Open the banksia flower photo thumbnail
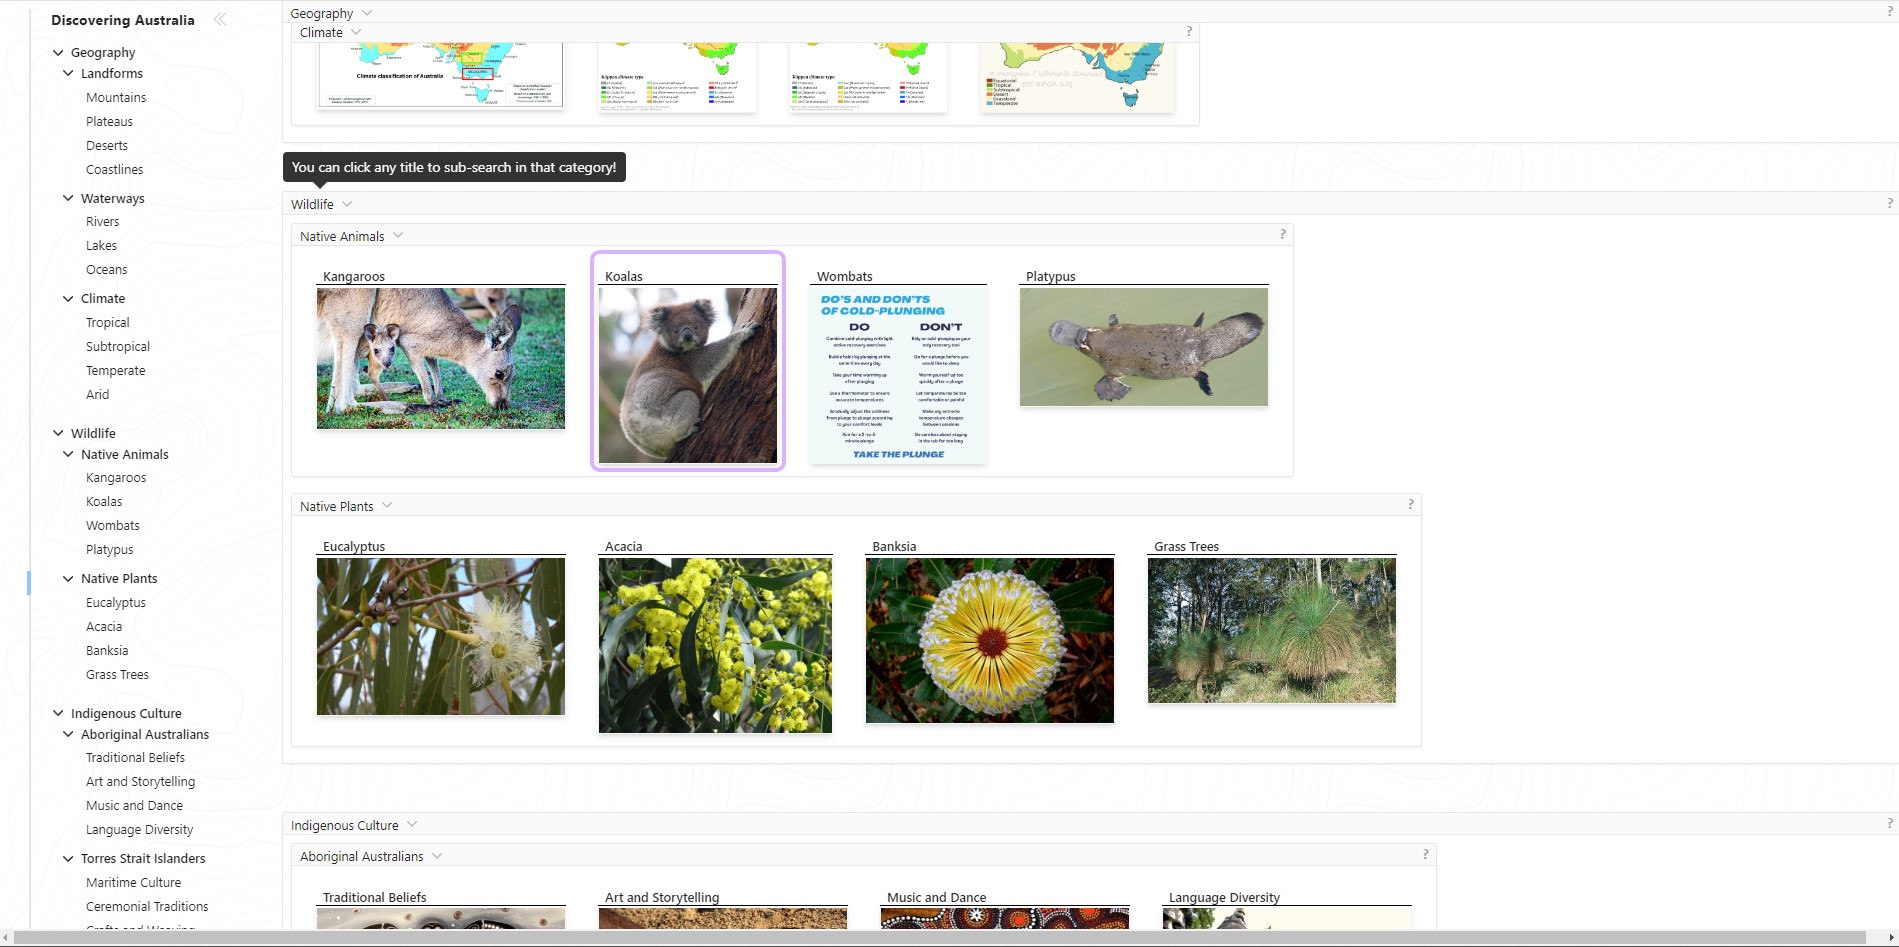This screenshot has height=947, width=1899. [x=990, y=640]
